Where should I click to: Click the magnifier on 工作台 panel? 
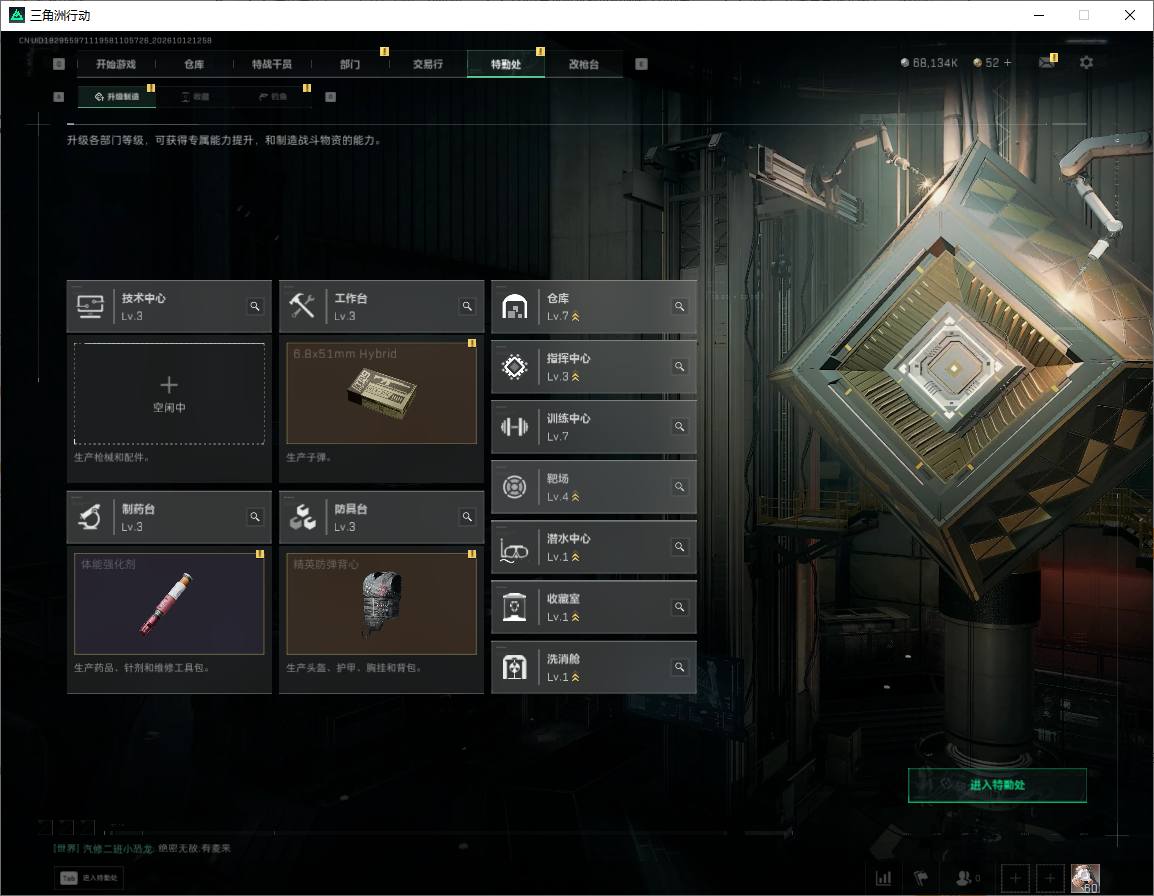467,306
